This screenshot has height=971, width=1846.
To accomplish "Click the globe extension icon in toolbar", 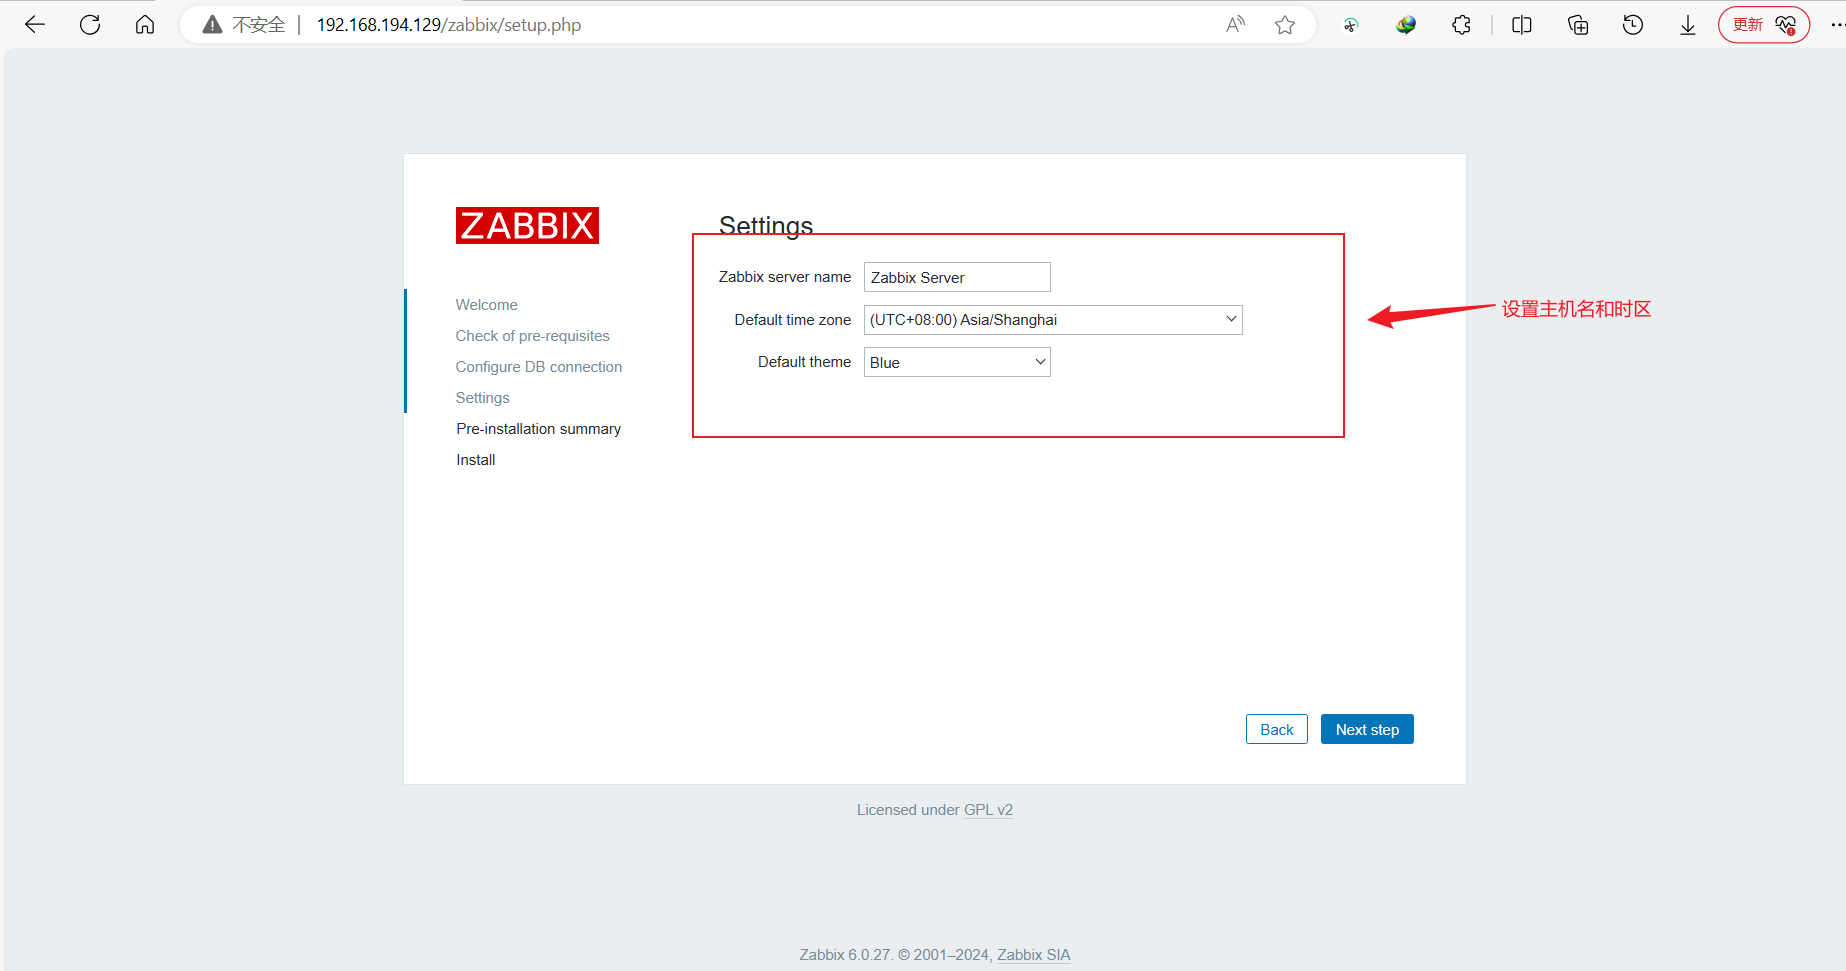I will click(1406, 25).
